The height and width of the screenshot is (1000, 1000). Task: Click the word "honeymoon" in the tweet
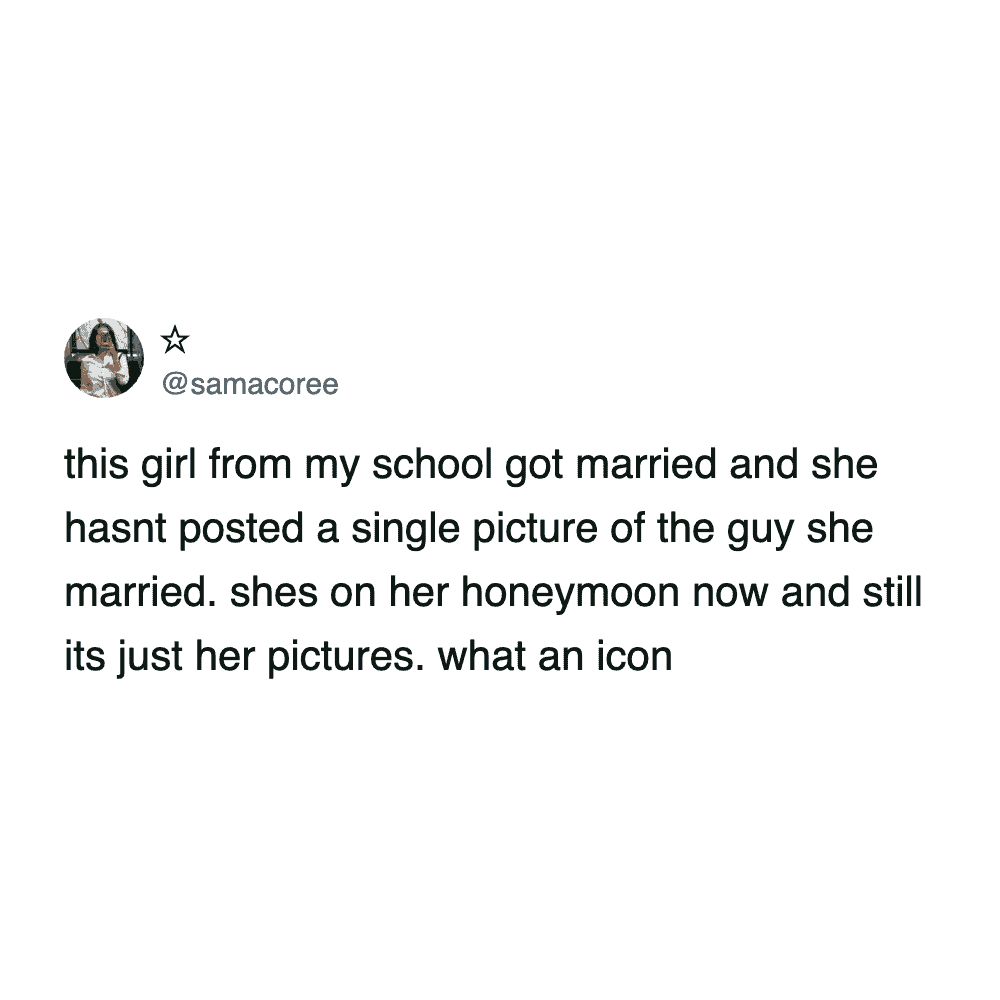[570, 592]
